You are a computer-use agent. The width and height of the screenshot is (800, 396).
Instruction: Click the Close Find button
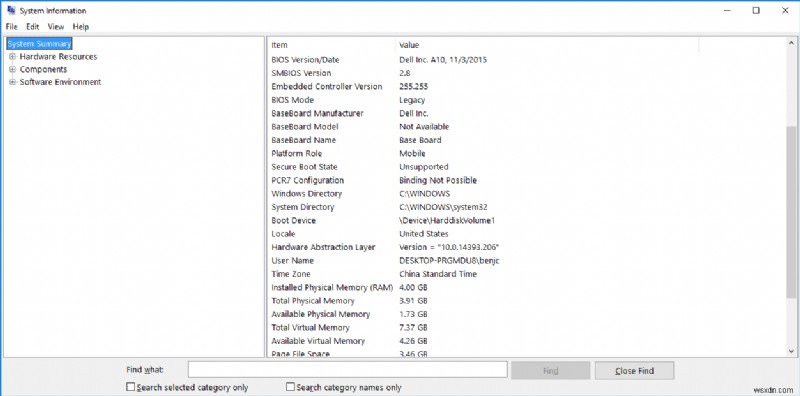(634, 370)
